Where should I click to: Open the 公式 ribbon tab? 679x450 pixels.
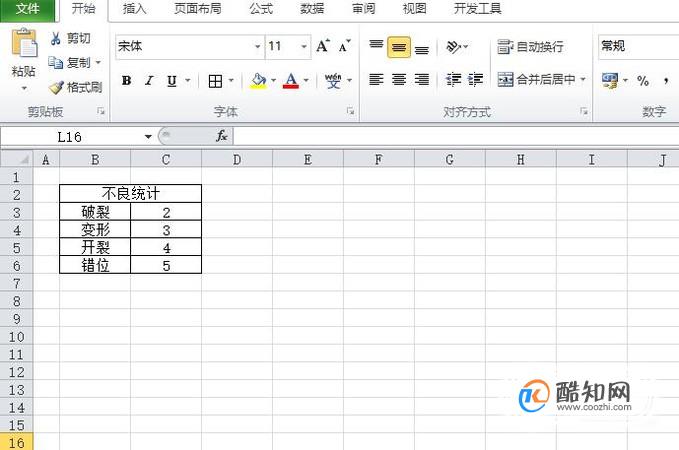coord(261,9)
